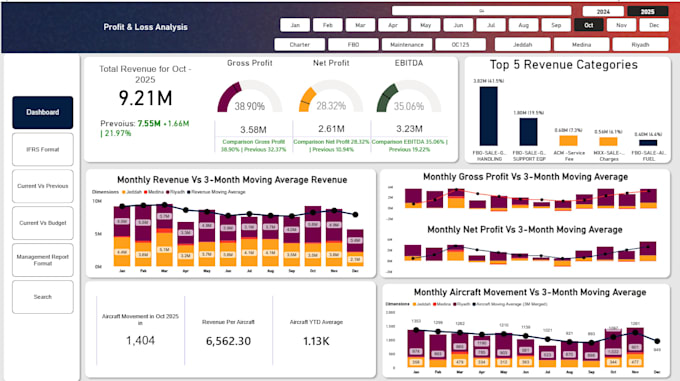This screenshot has width=680, height=381.
Task: Filter by OC125 business line
Action: pos(460,45)
